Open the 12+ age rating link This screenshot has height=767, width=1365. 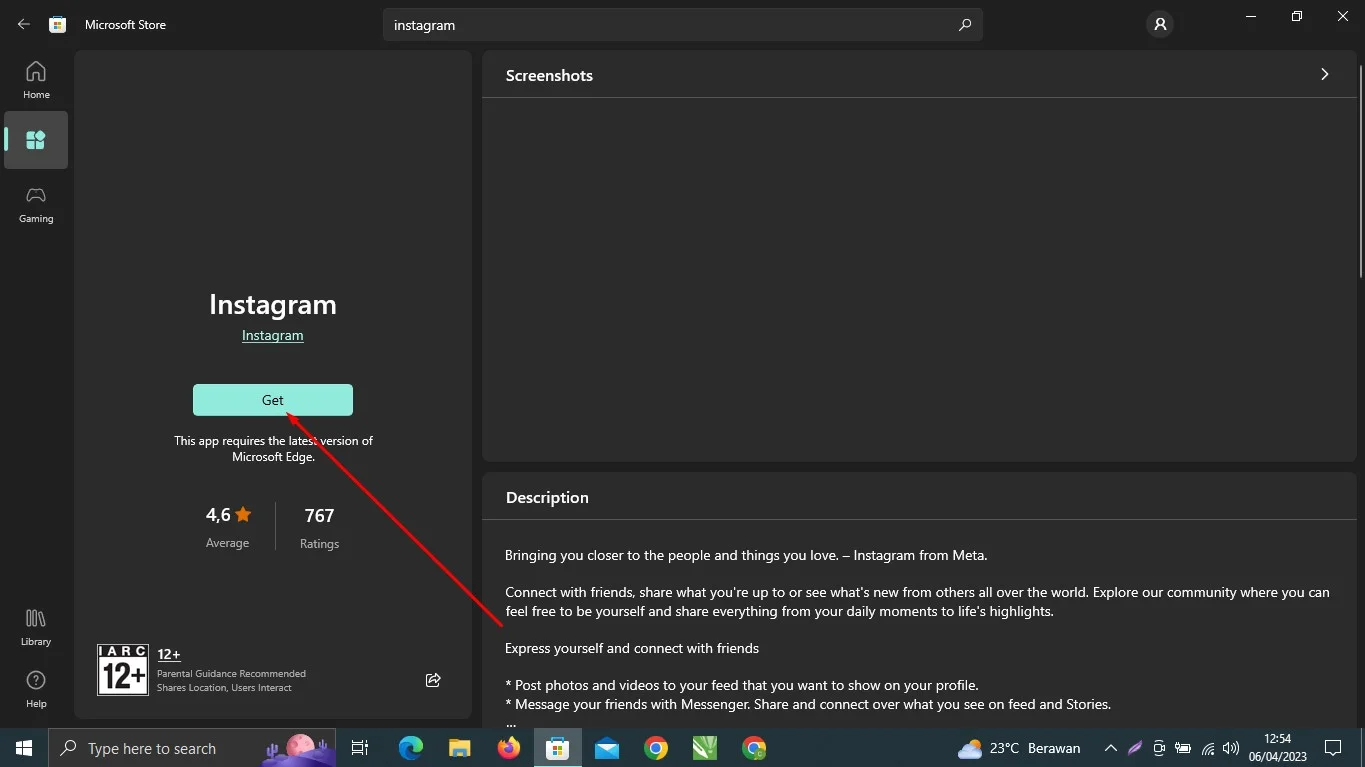coord(169,654)
